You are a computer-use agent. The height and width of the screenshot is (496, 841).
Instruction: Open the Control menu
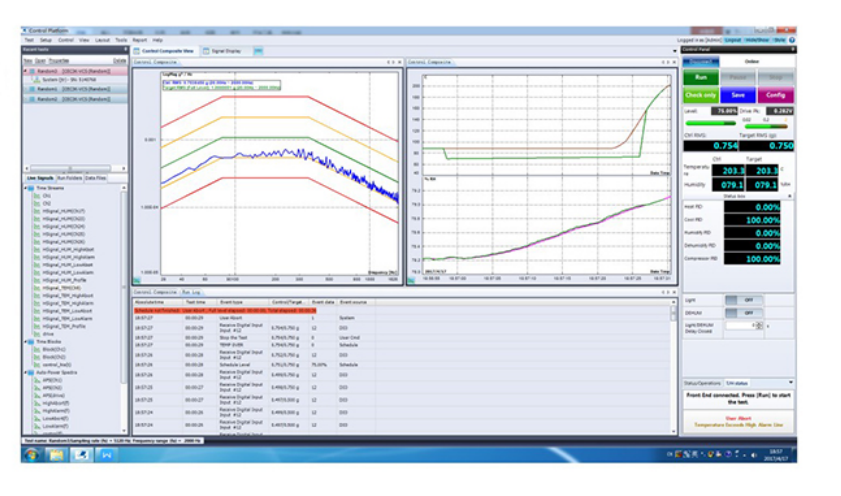coord(66,40)
